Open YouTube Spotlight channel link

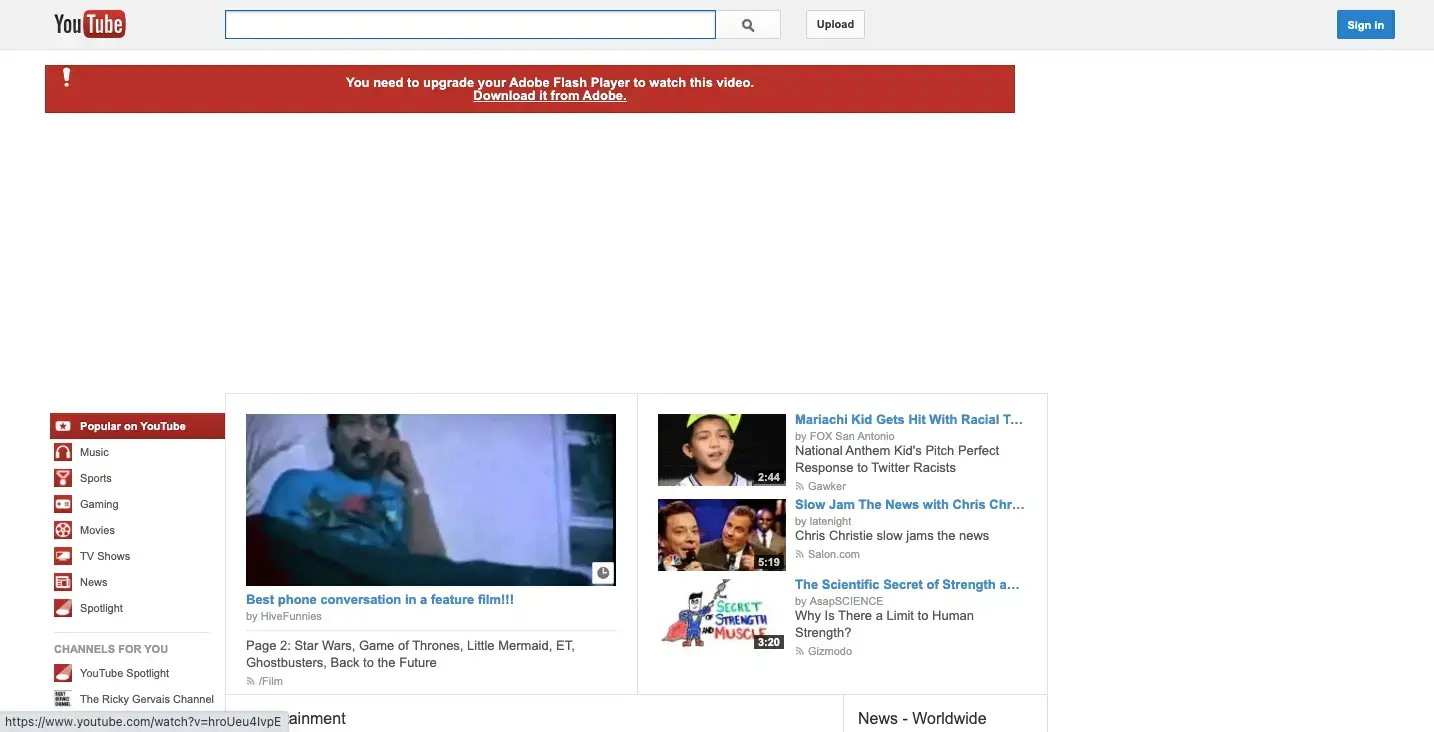125,673
